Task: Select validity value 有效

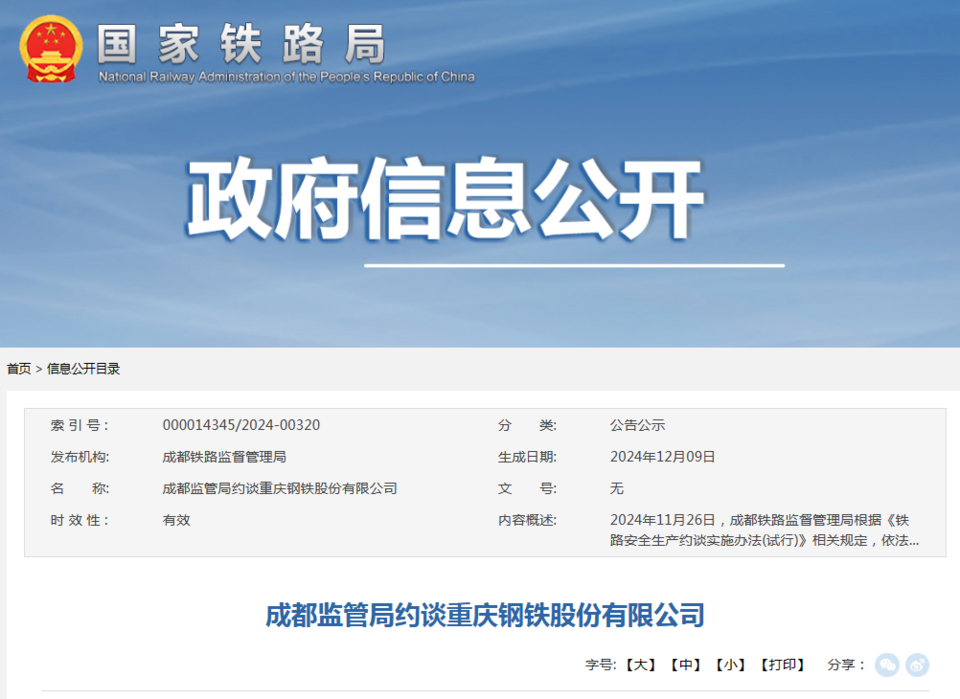Action: [x=176, y=520]
